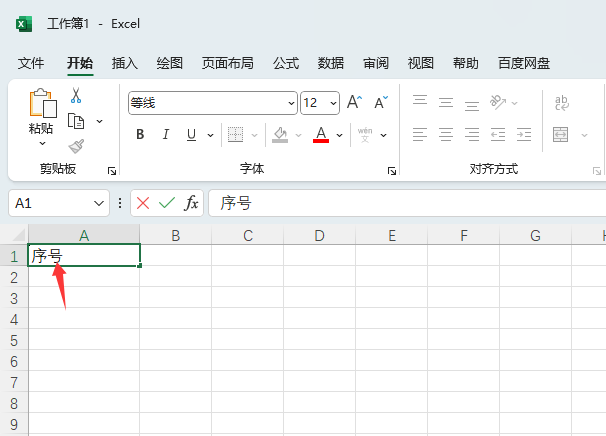Click the Increase Font Size icon
Image resolution: width=606 pixels, height=436 pixels.
(x=354, y=102)
